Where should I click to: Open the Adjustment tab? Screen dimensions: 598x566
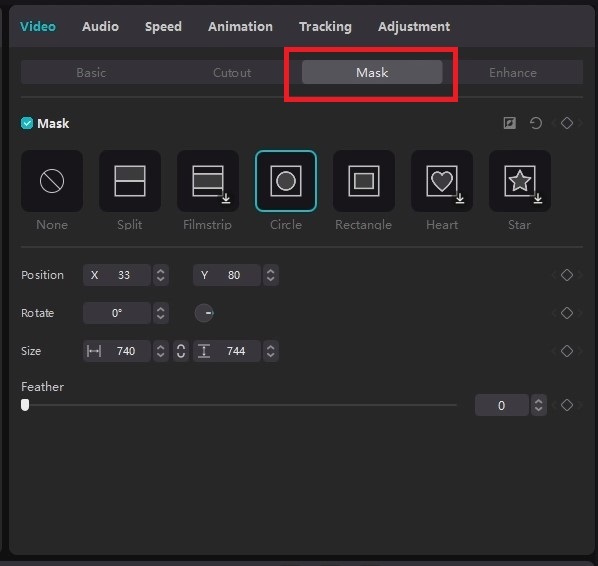click(x=414, y=27)
